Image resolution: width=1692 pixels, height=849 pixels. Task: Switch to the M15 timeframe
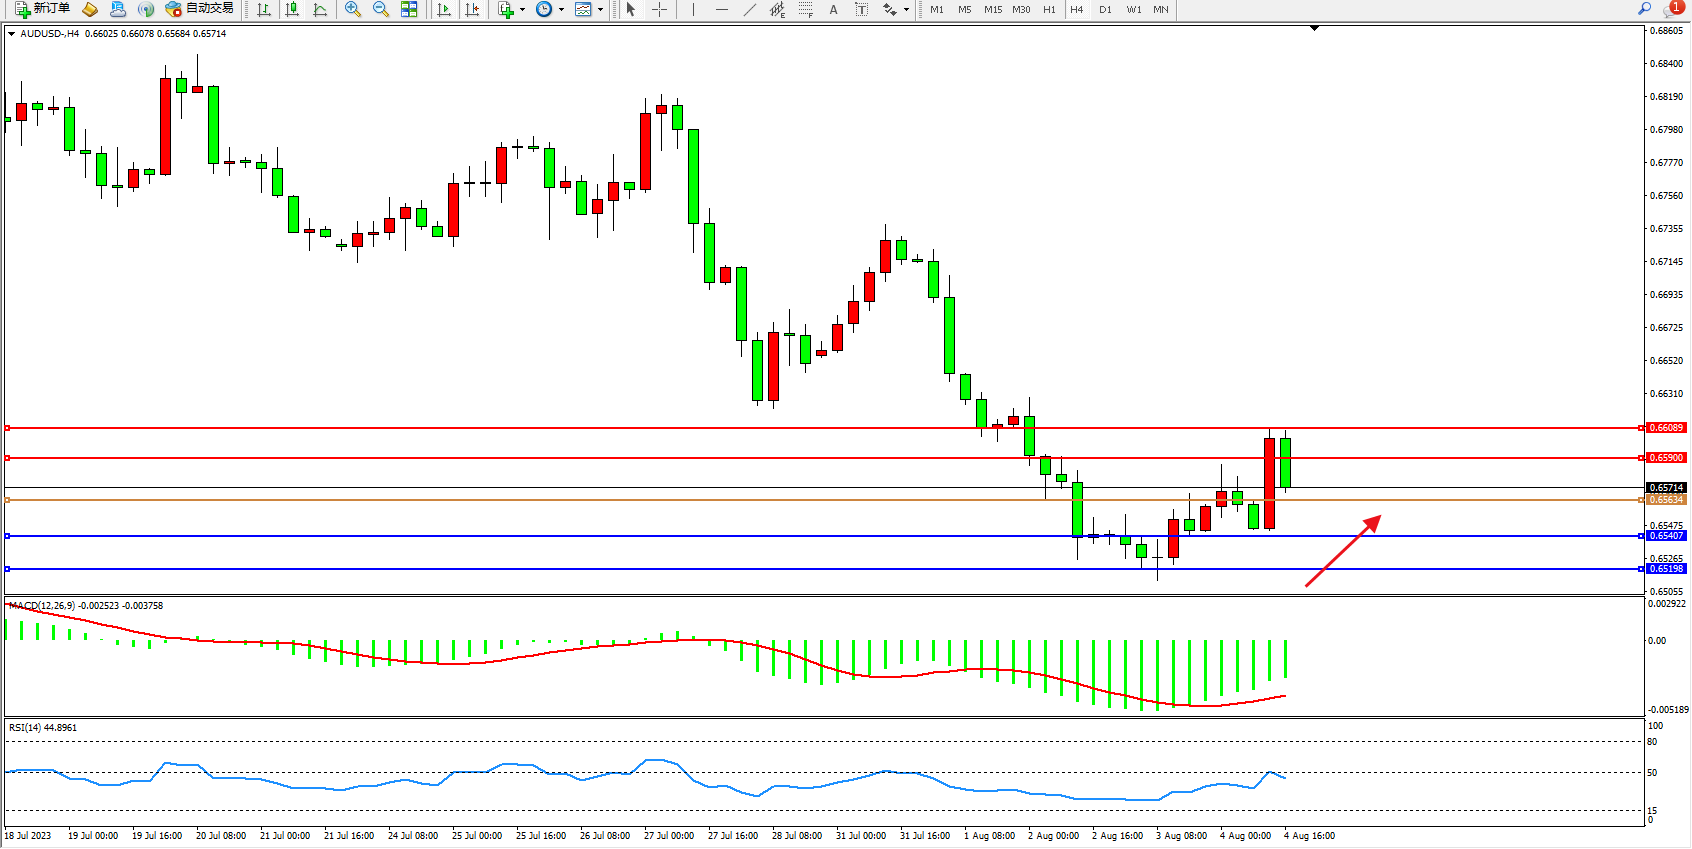(x=992, y=9)
